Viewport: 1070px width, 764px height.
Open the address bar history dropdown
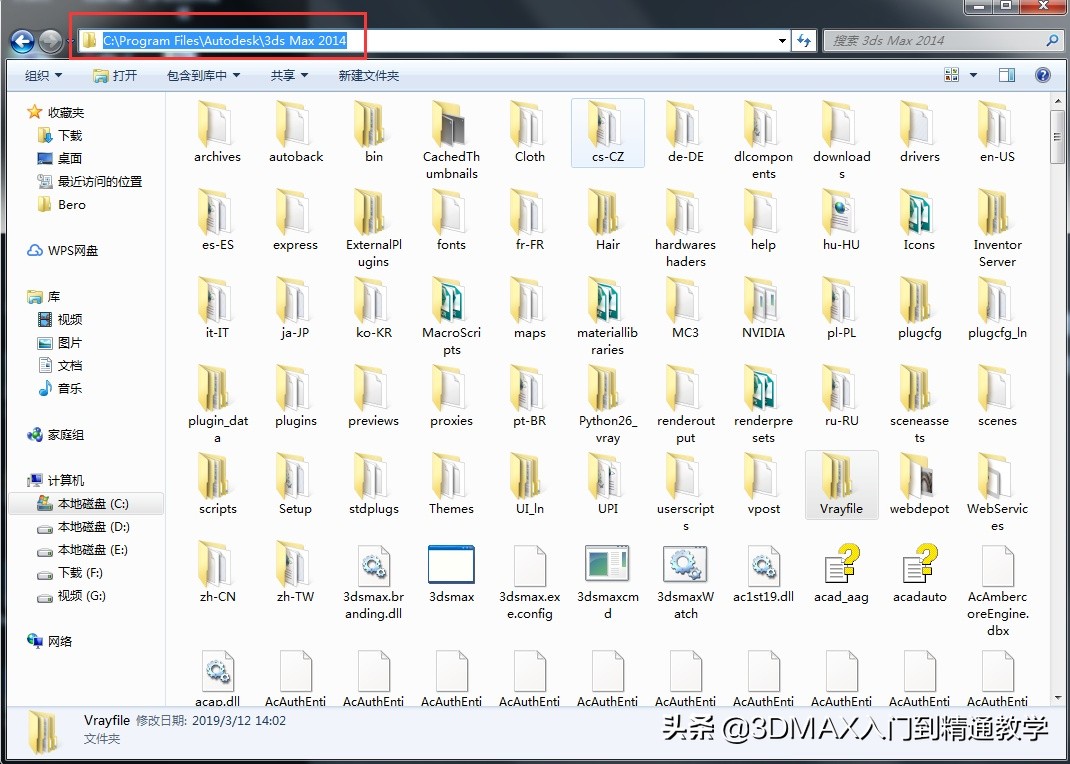[x=782, y=41]
